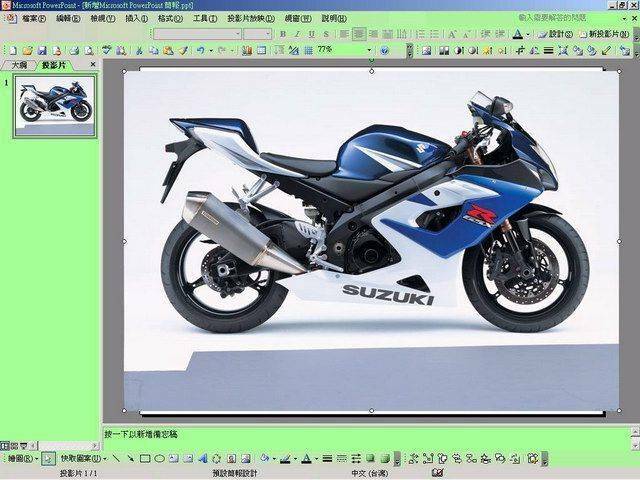Select the Crop tool
The width and height of the screenshot is (640, 480).
click(x=520, y=50)
